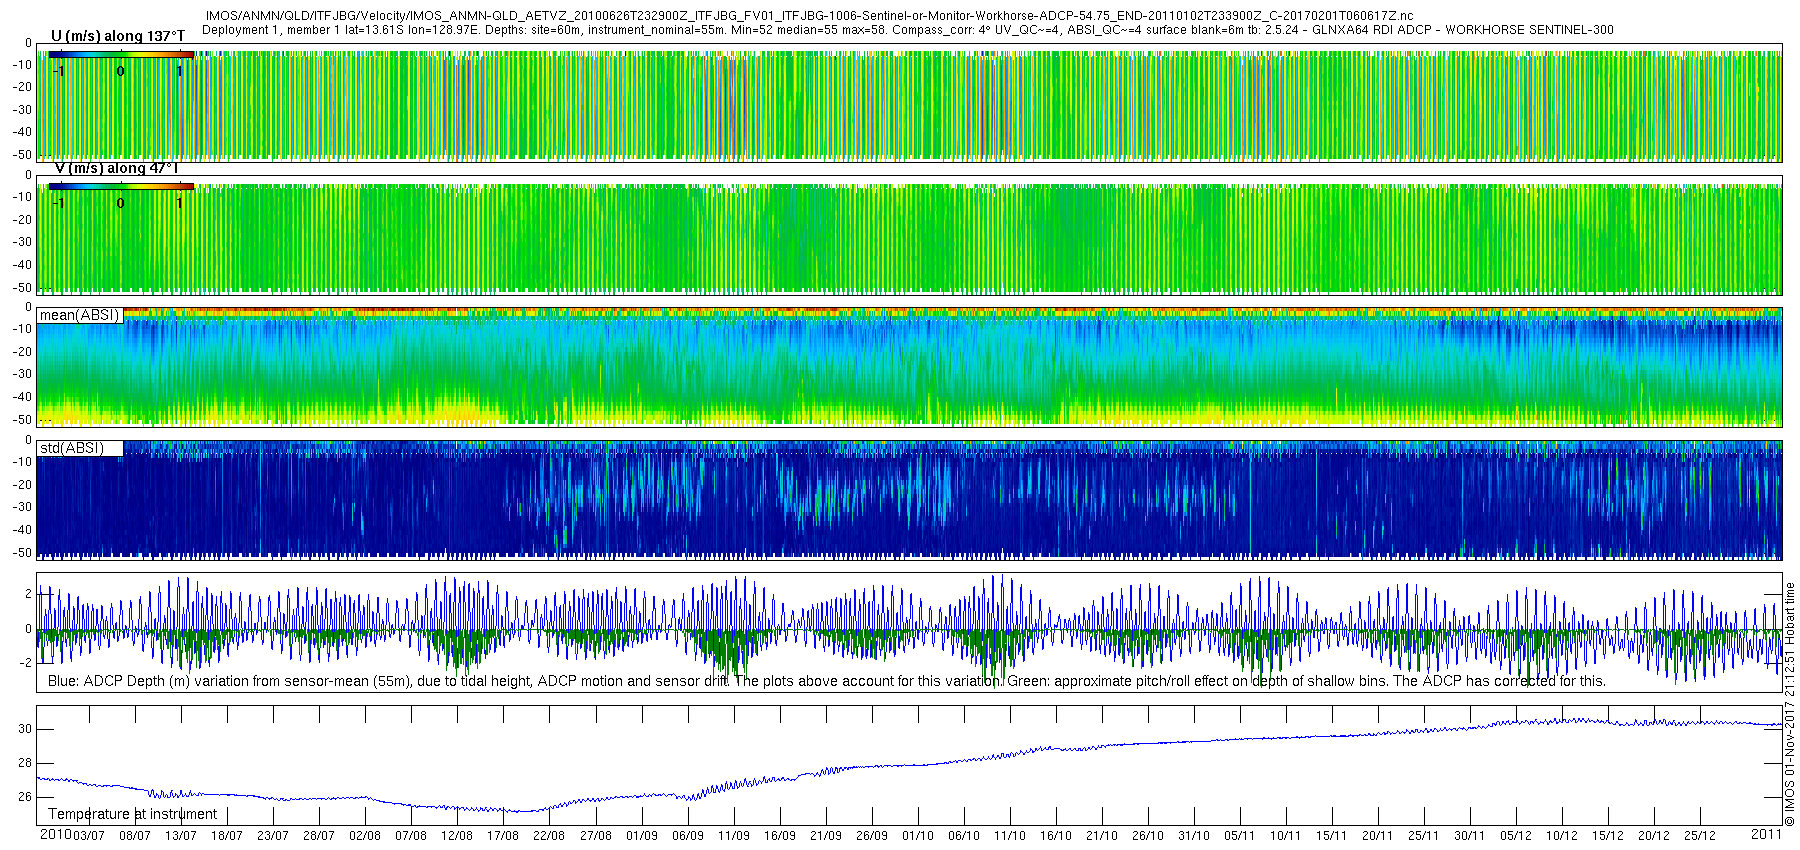Click the Deployment 1 metadata line
Viewport: 1800px width, 850px height.
pyautogui.click(x=907, y=30)
